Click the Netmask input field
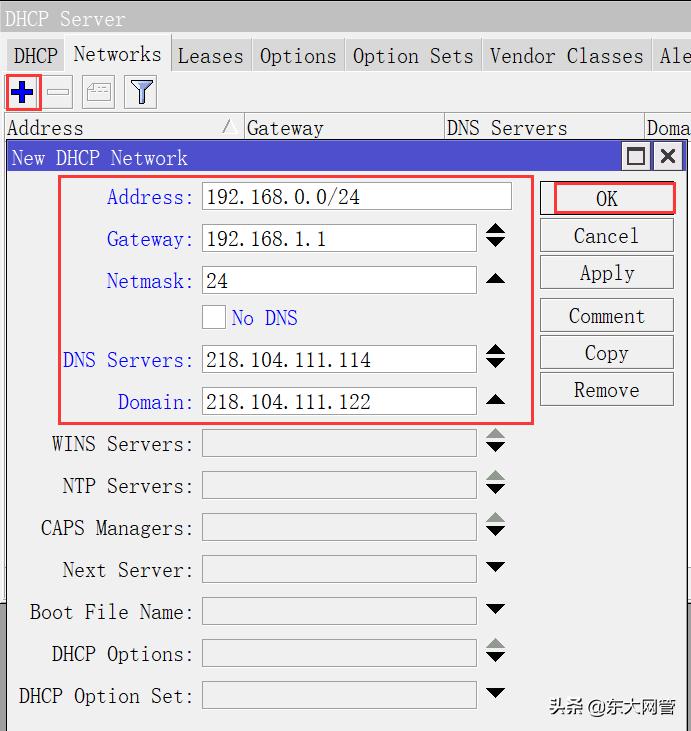The height and width of the screenshot is (731, 691). coord(339,280)
